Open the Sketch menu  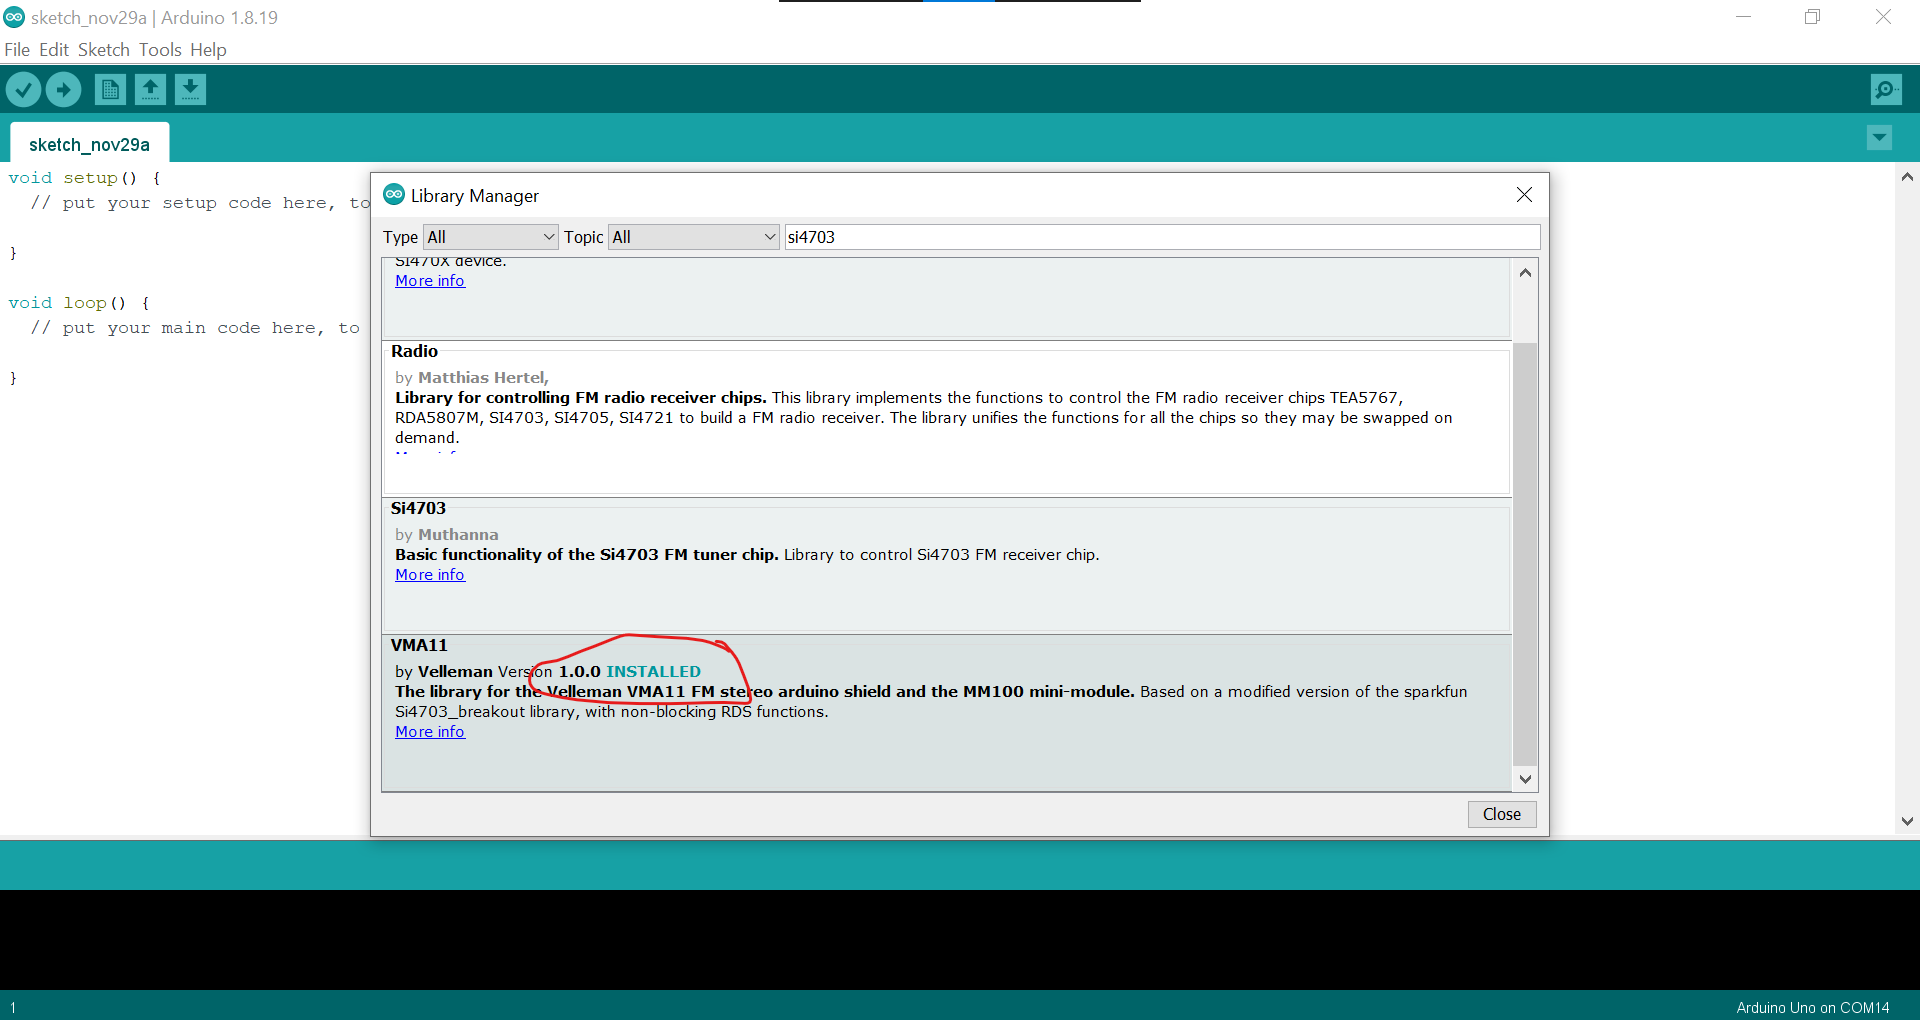(x=103, y=50)
